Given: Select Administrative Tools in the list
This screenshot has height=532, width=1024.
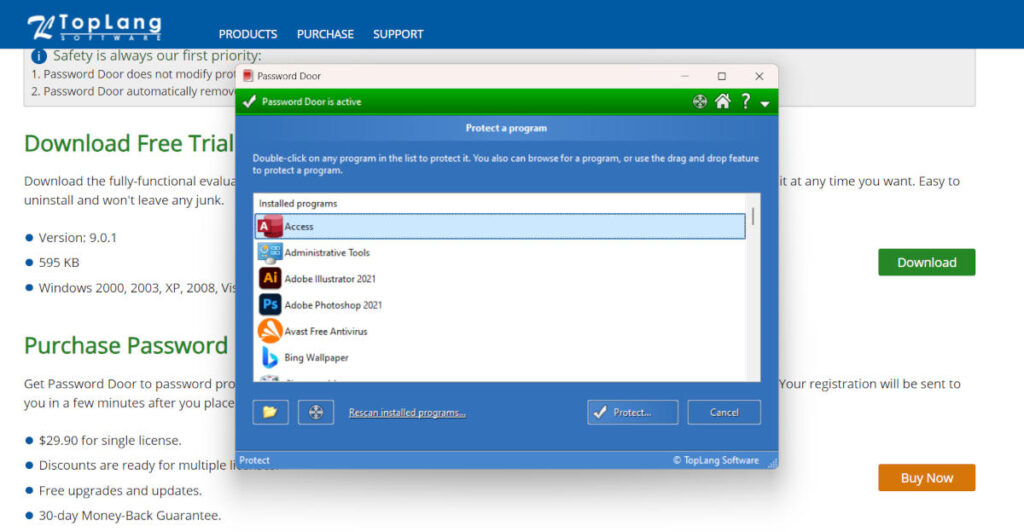Looking at the screenshot, I should [500, 253].
